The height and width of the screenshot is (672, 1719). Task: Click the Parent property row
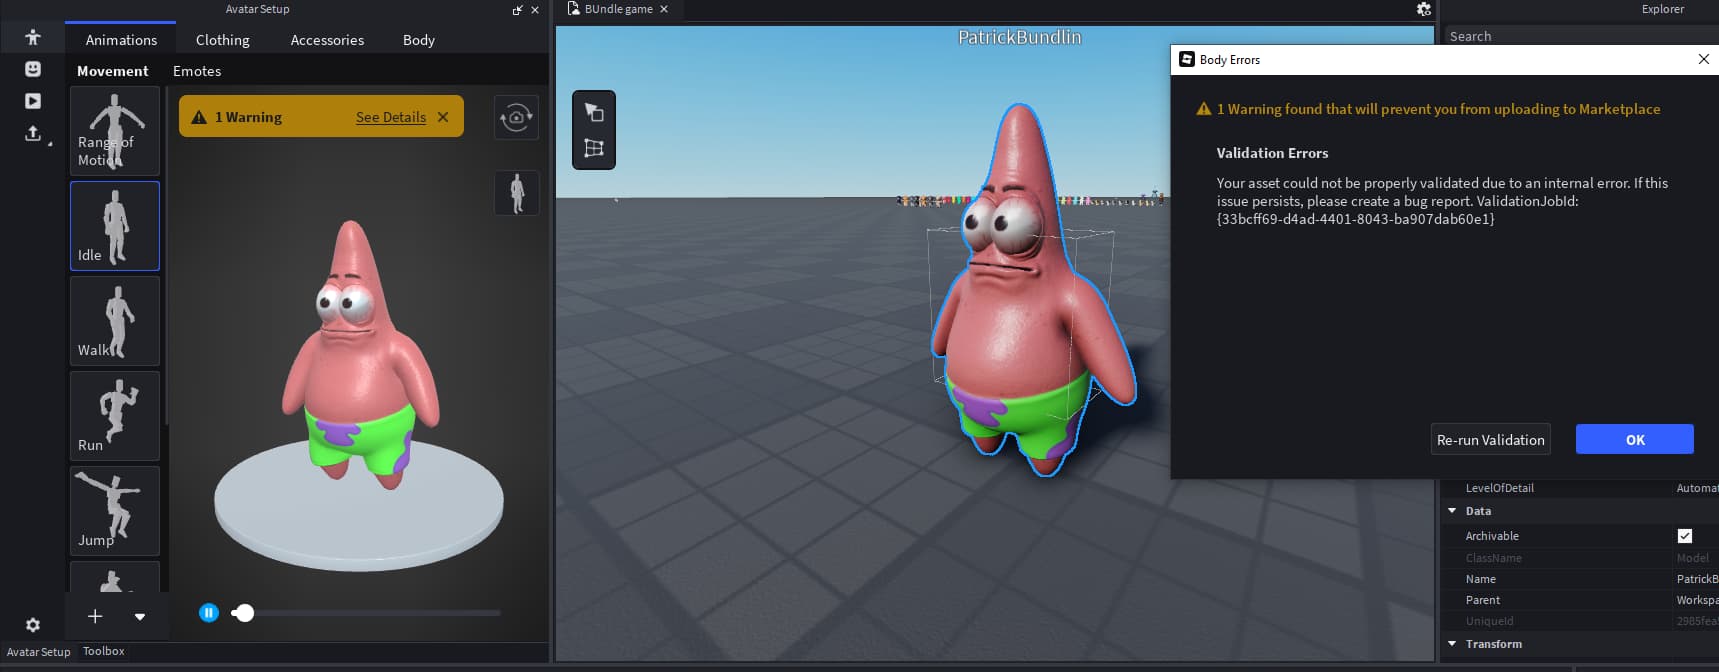[x=1580, y=600]
